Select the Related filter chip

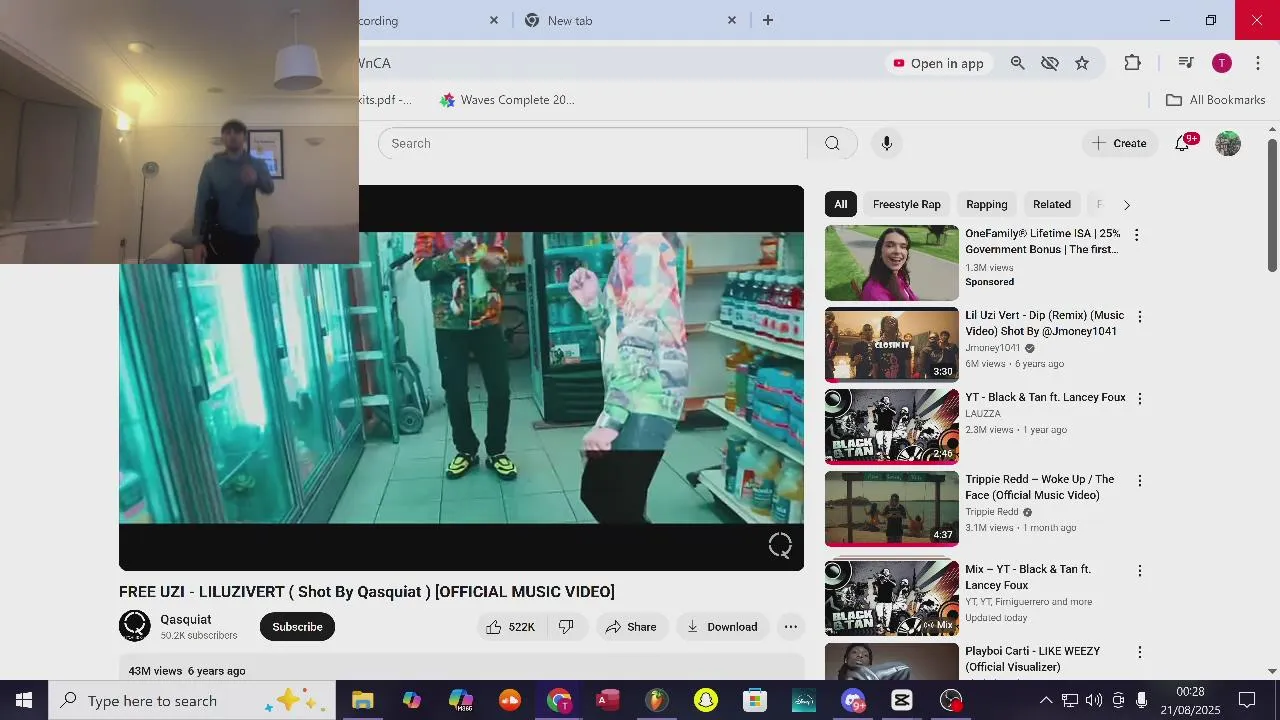(1052, 204)
